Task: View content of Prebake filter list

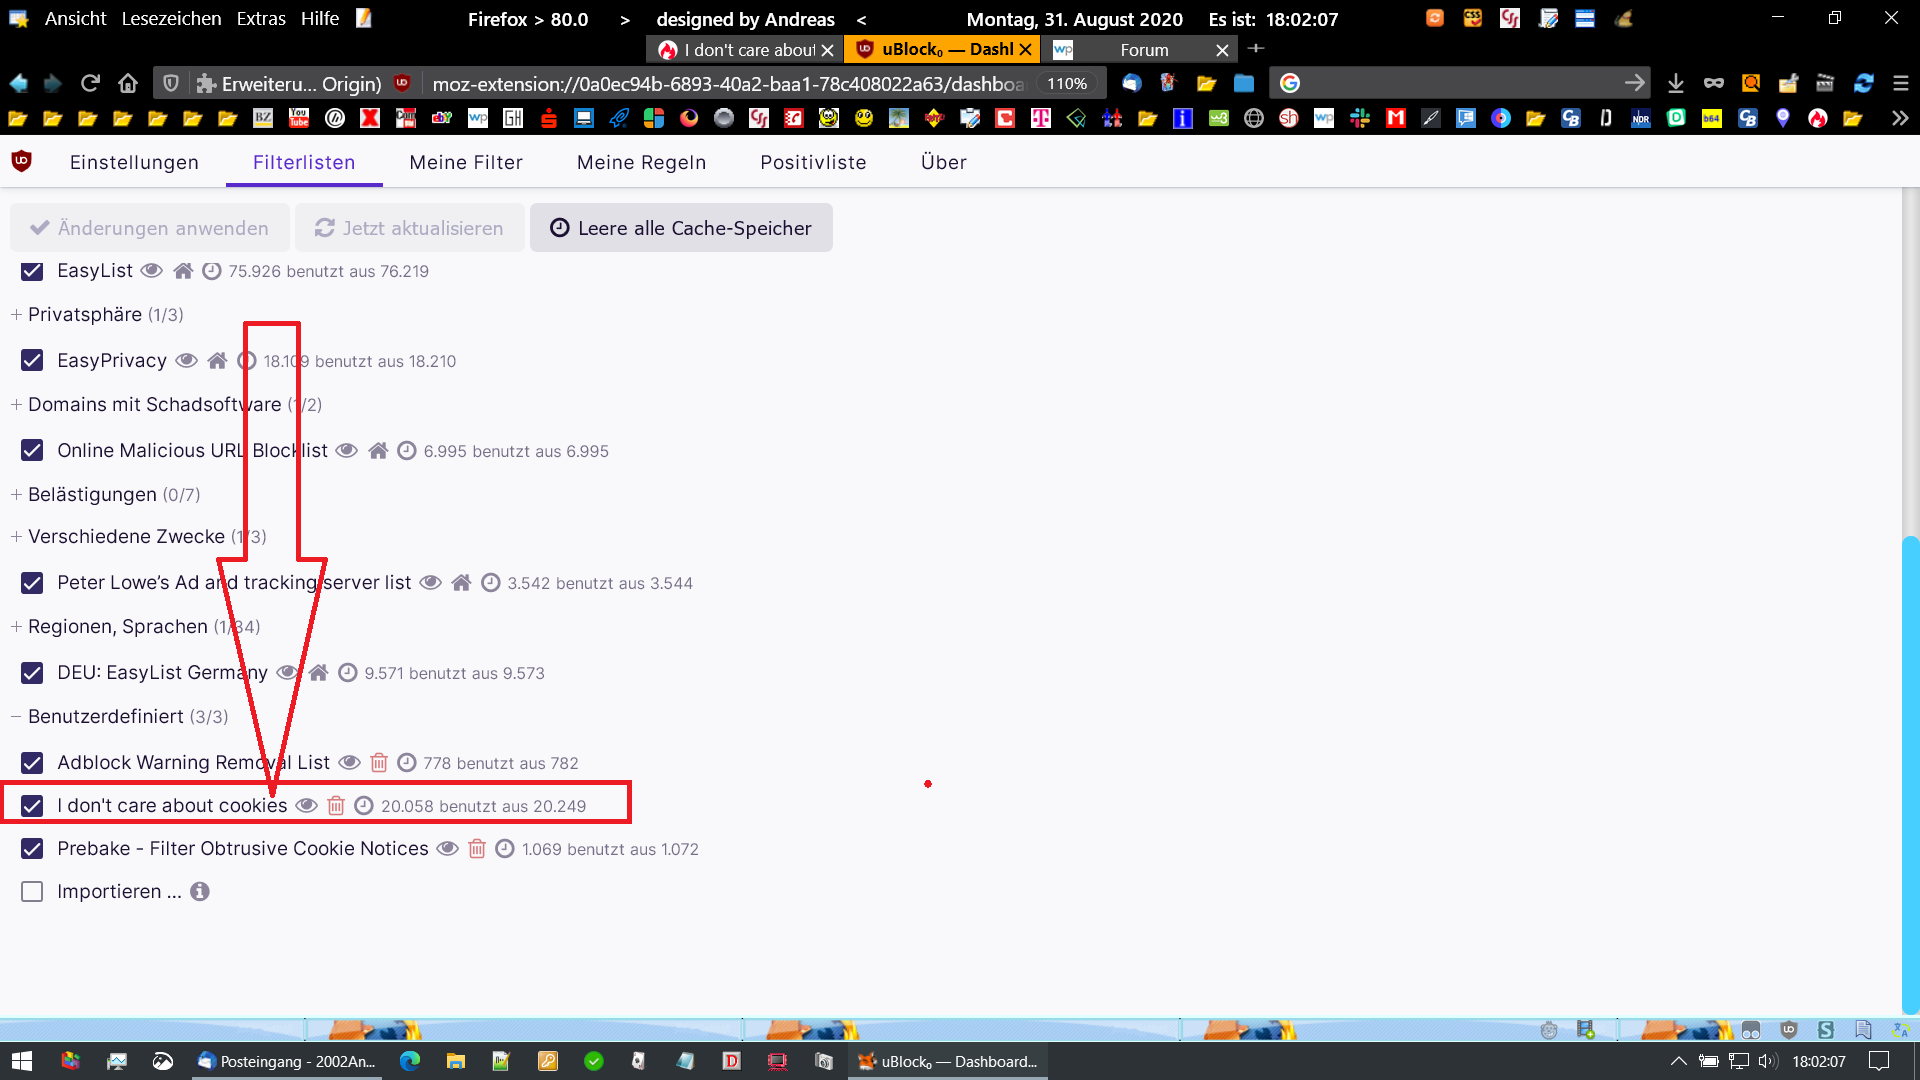Action: (x=448, y=849)
